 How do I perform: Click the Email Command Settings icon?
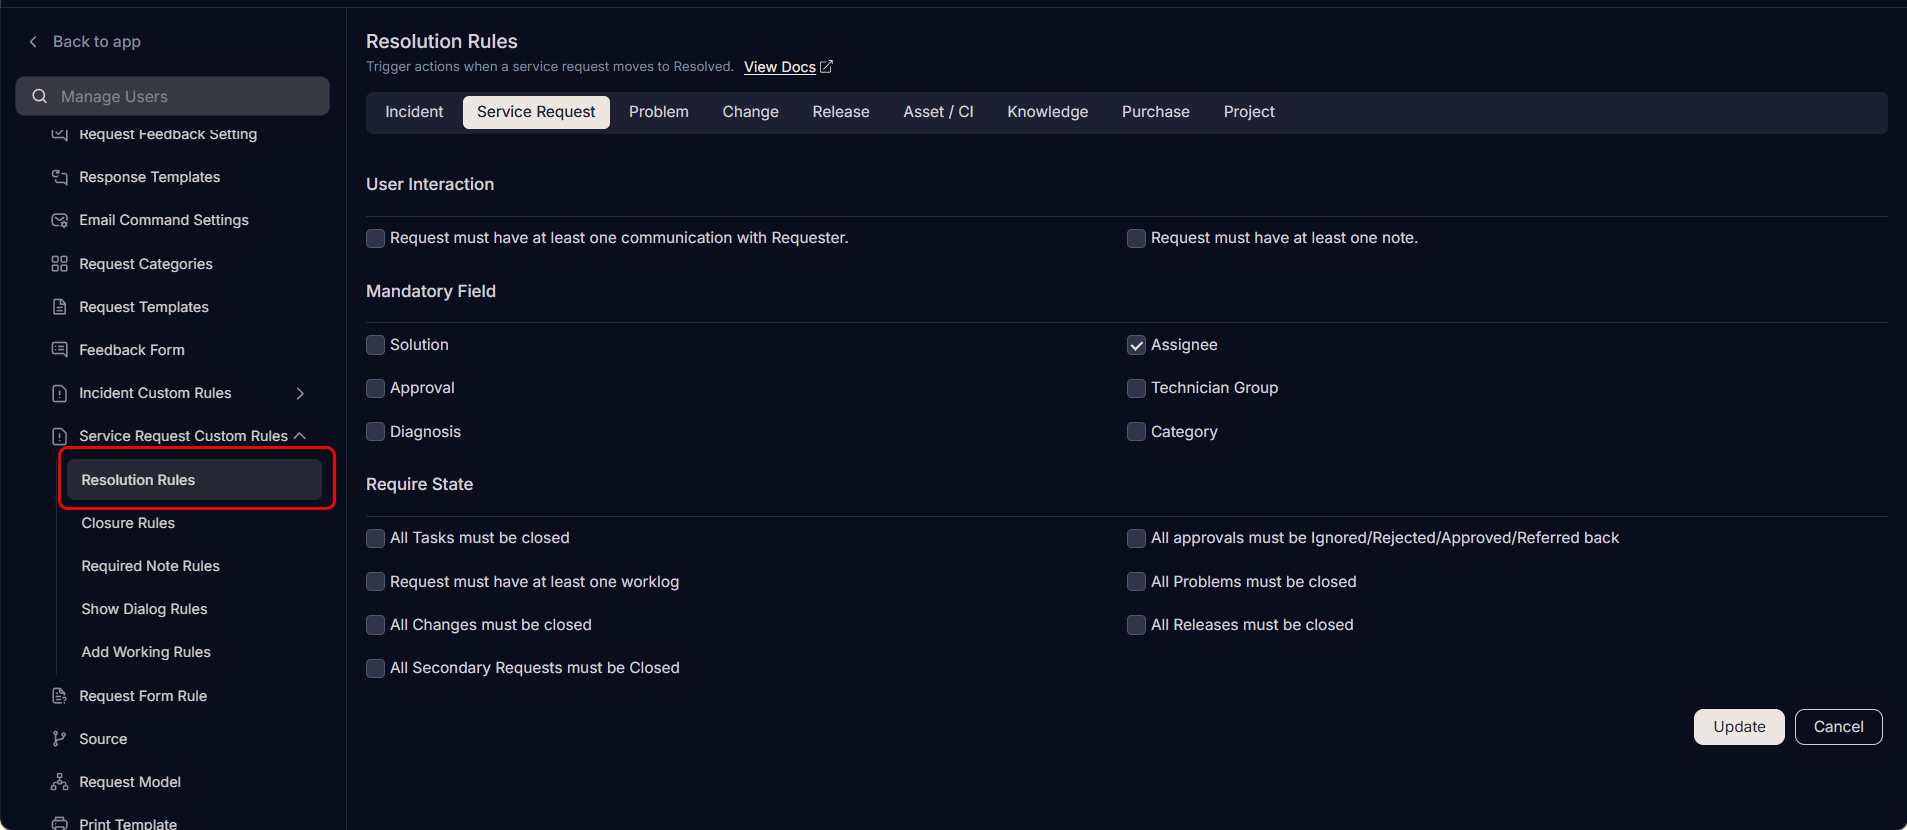click(x=60, y=220)
